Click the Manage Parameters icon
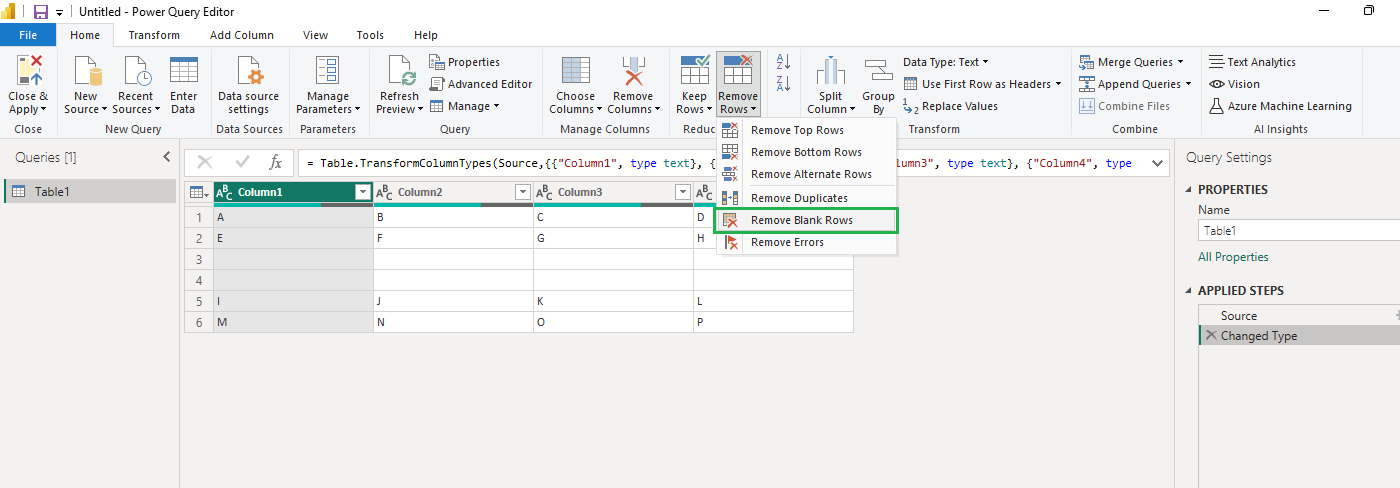The image size is (1400, 488). [x=328, y=71]
